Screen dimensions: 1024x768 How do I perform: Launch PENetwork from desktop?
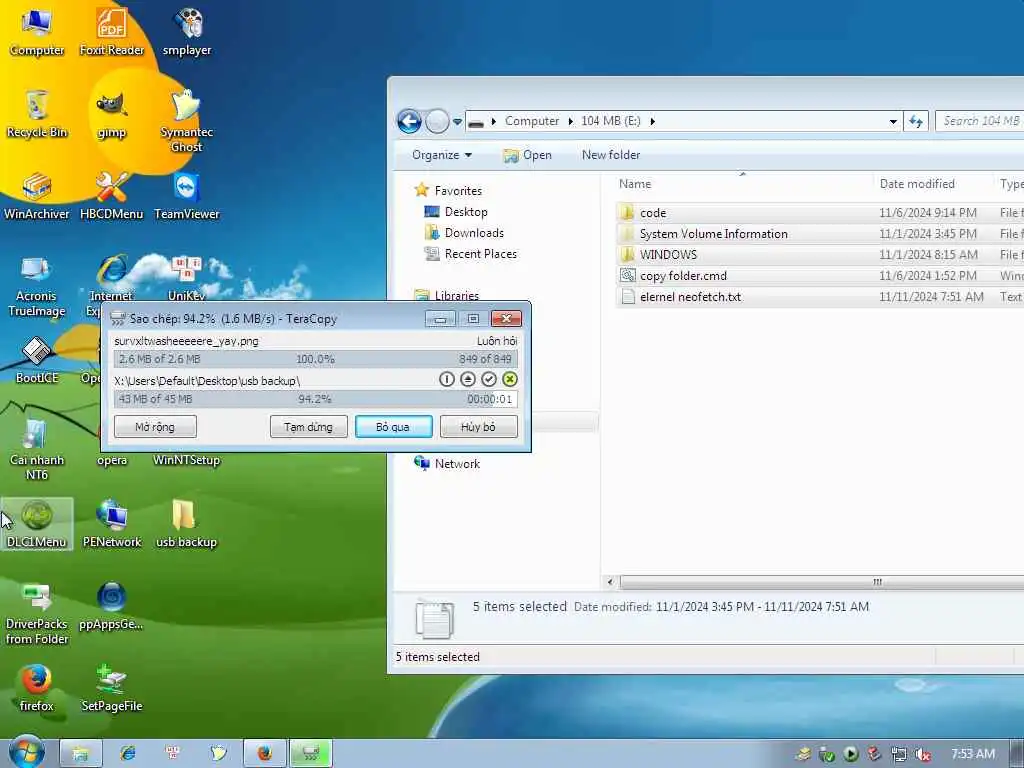coord(112,524)
